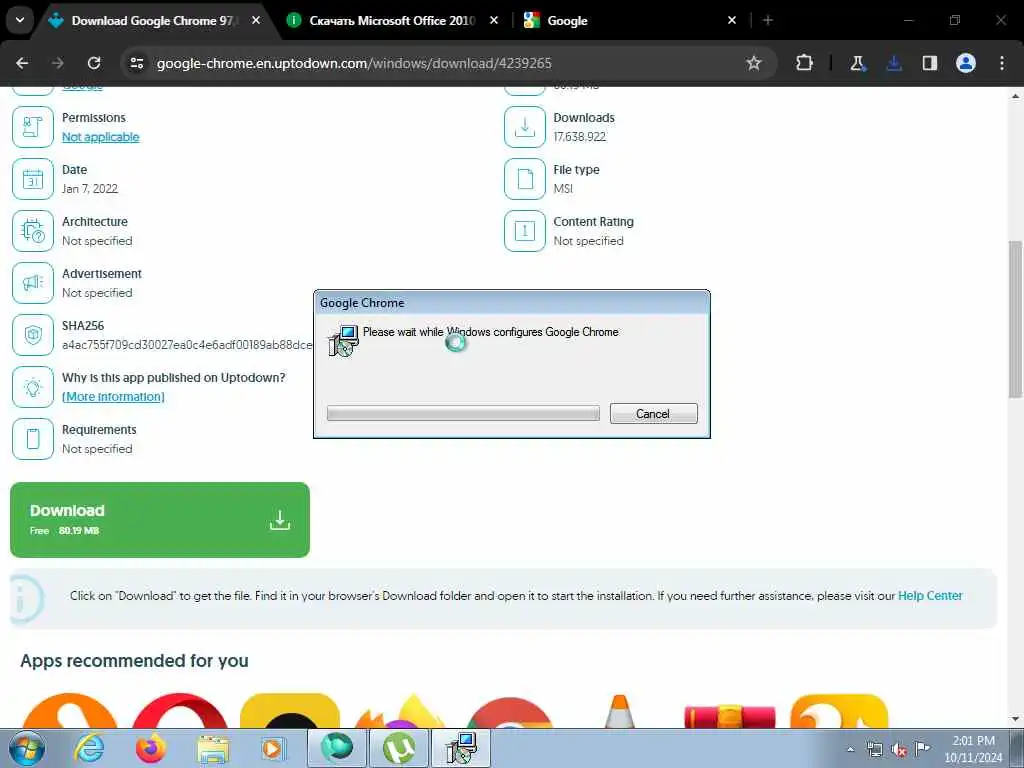1024x768 pixels.
Task: Launch Internet Explorer from taskbar
Action: 89,748
